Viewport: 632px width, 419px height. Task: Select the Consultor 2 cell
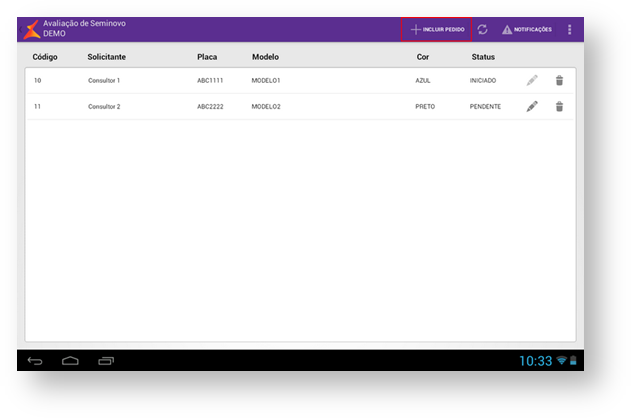104,107
